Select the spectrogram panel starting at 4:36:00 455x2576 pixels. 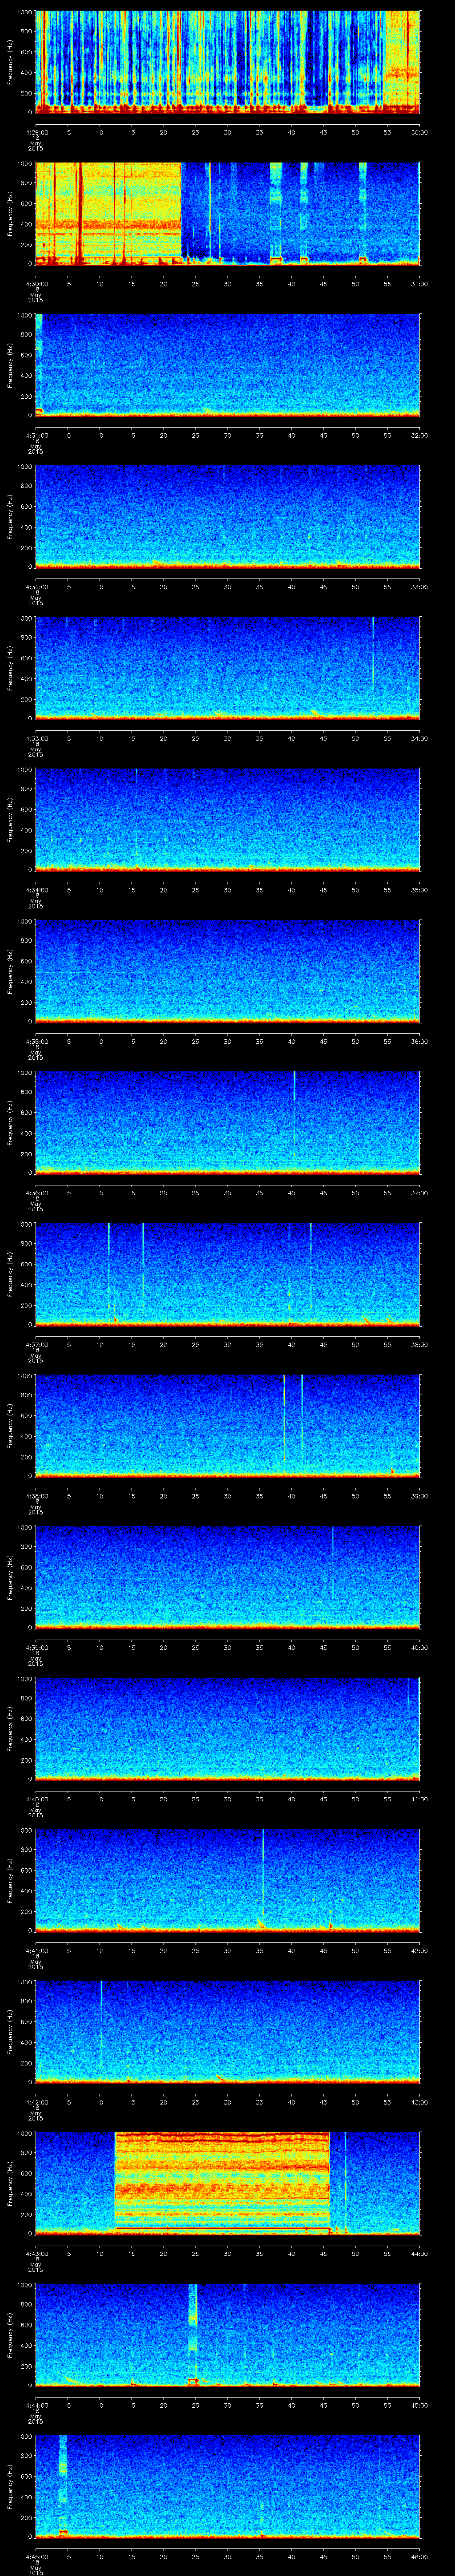click(227, 1123)
